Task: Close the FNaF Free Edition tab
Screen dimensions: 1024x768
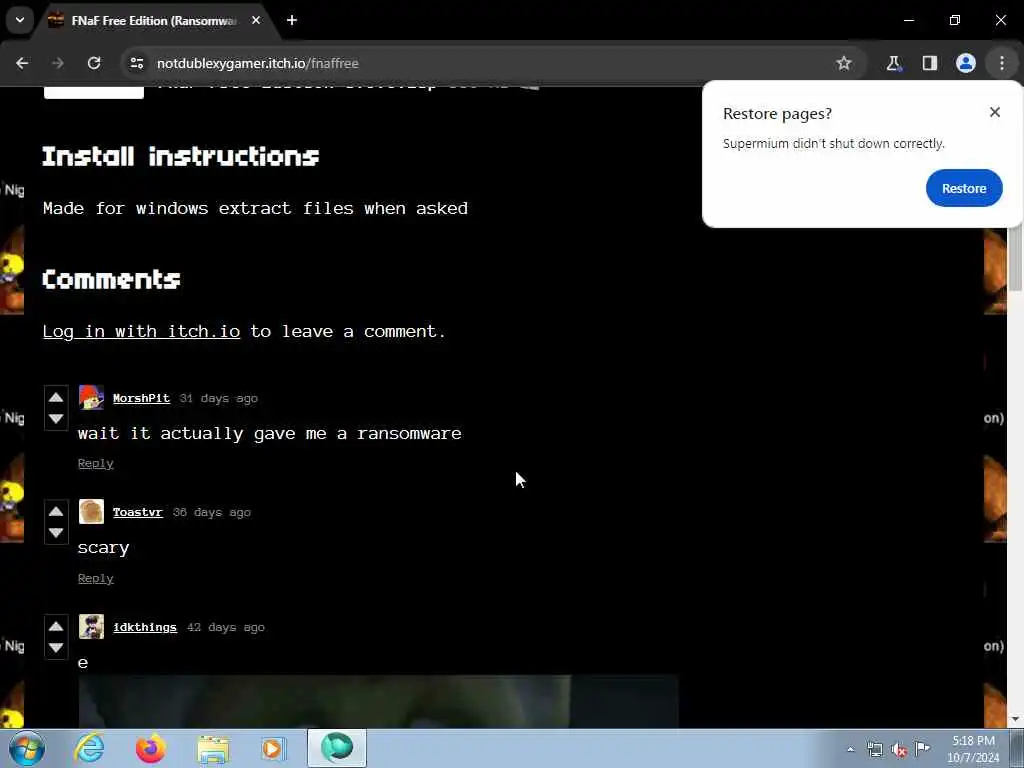Action: [x=256, y=20]
